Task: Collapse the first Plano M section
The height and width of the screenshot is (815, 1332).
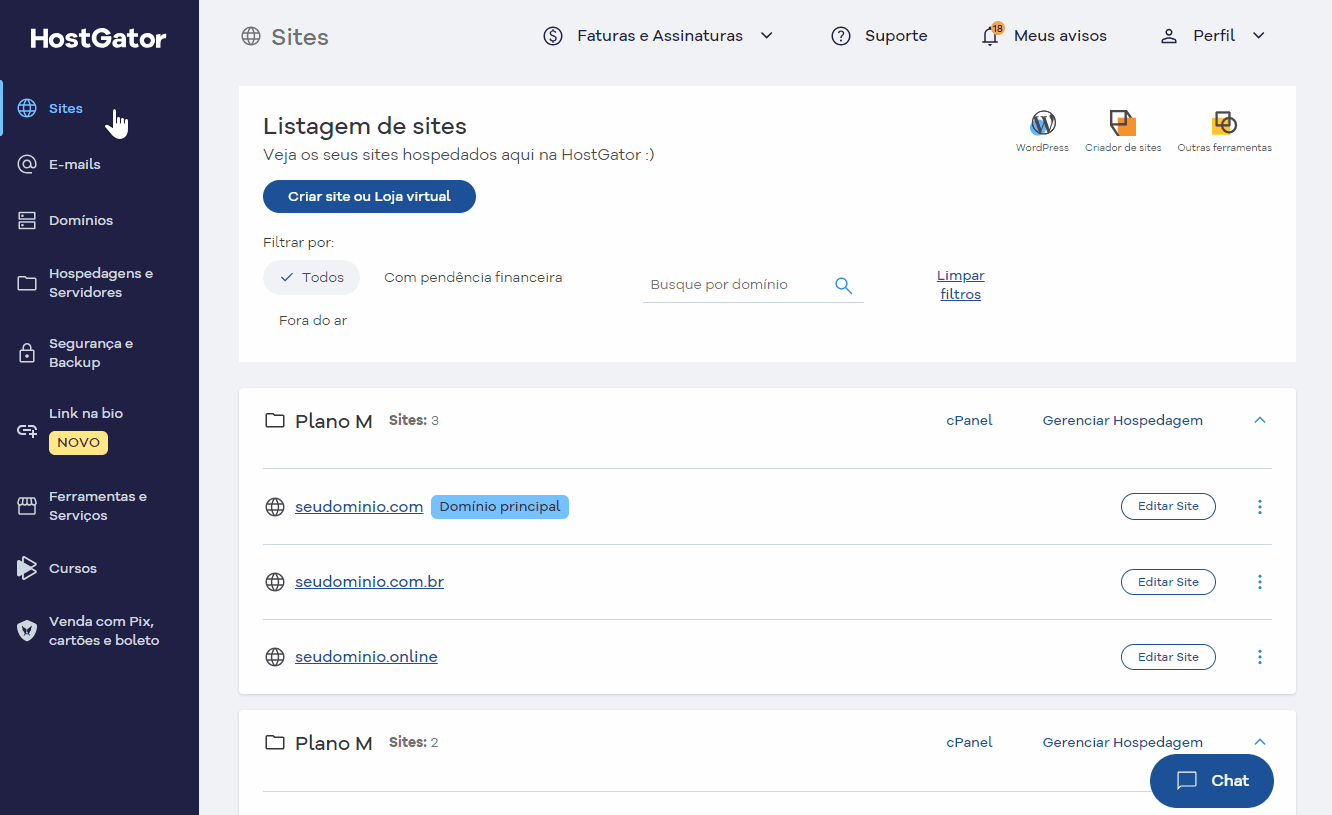Action: point(1260,420)
